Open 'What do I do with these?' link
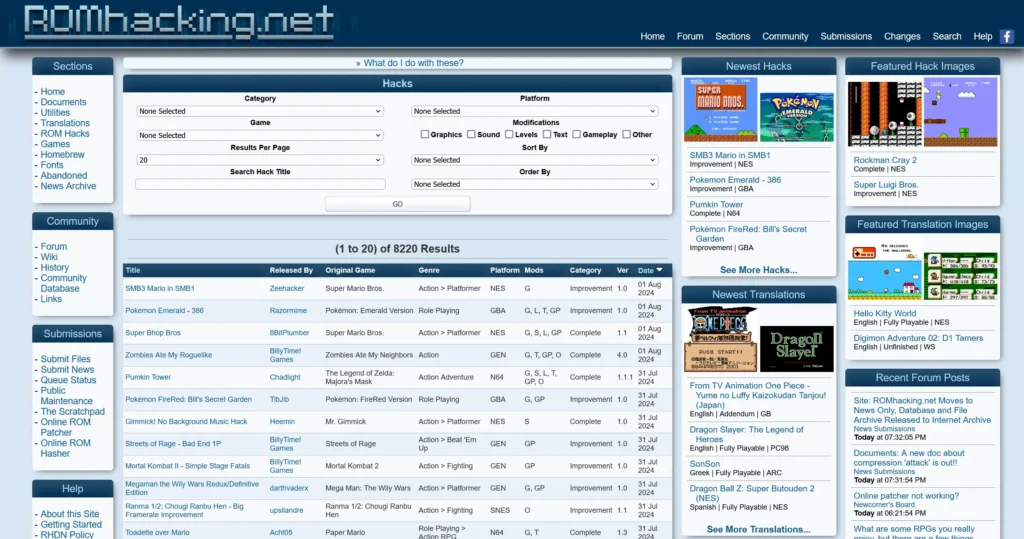Viewport: 1024px width, 539px height. click(413, 63)
